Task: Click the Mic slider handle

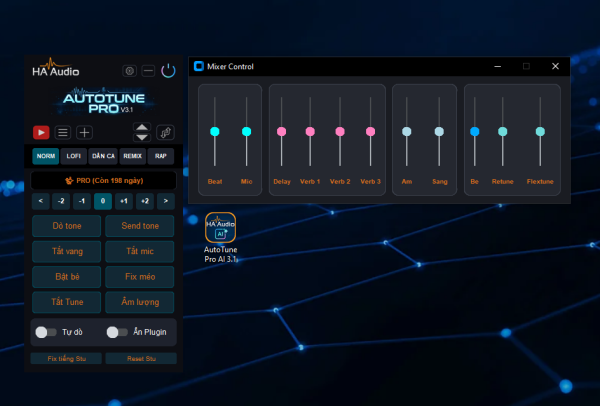Action: (246, 132)
